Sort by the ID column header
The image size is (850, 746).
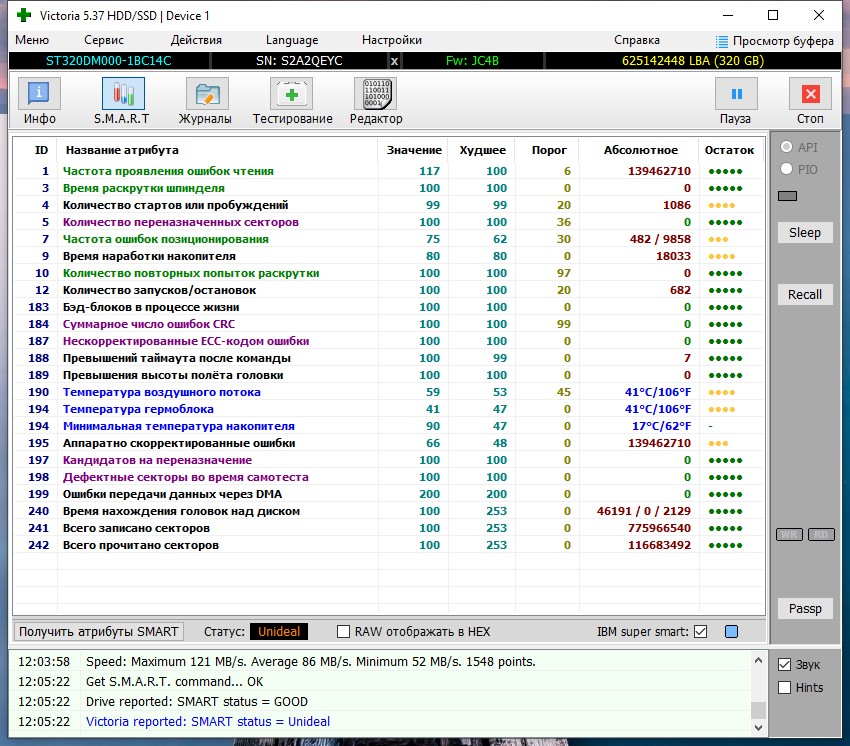[x=41, y=150]
